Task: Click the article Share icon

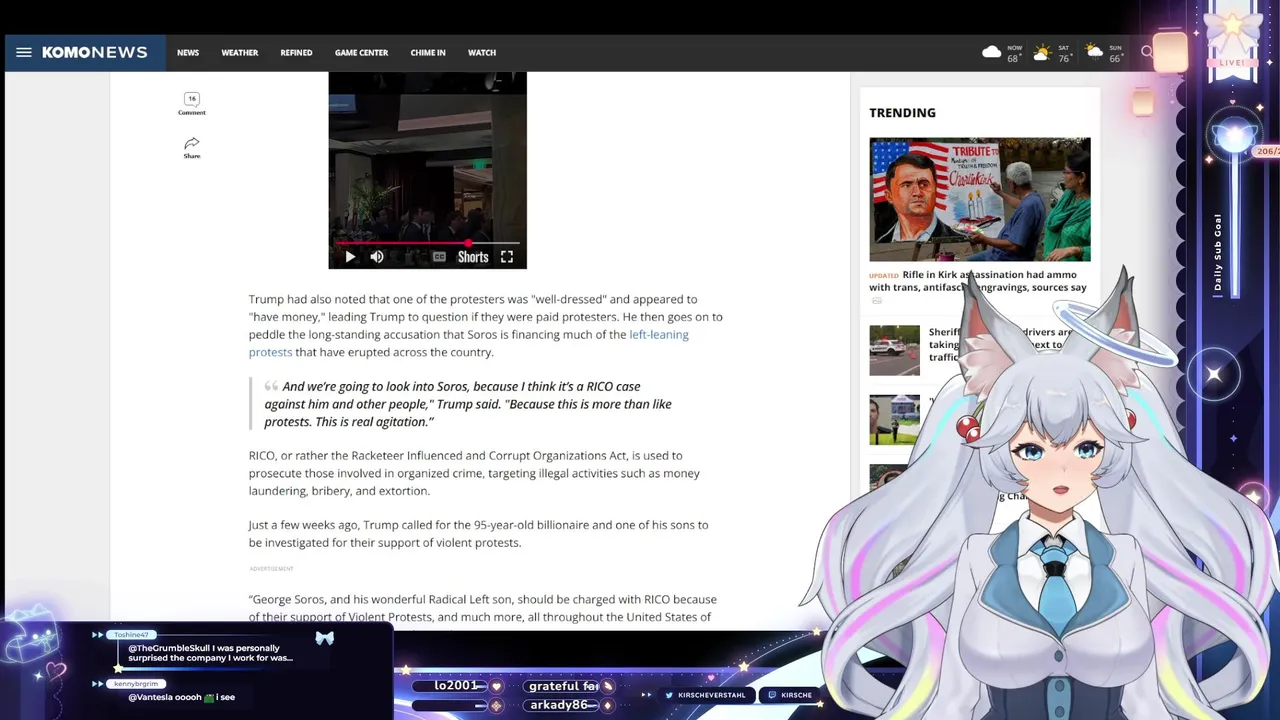Action: coord(192,148)
